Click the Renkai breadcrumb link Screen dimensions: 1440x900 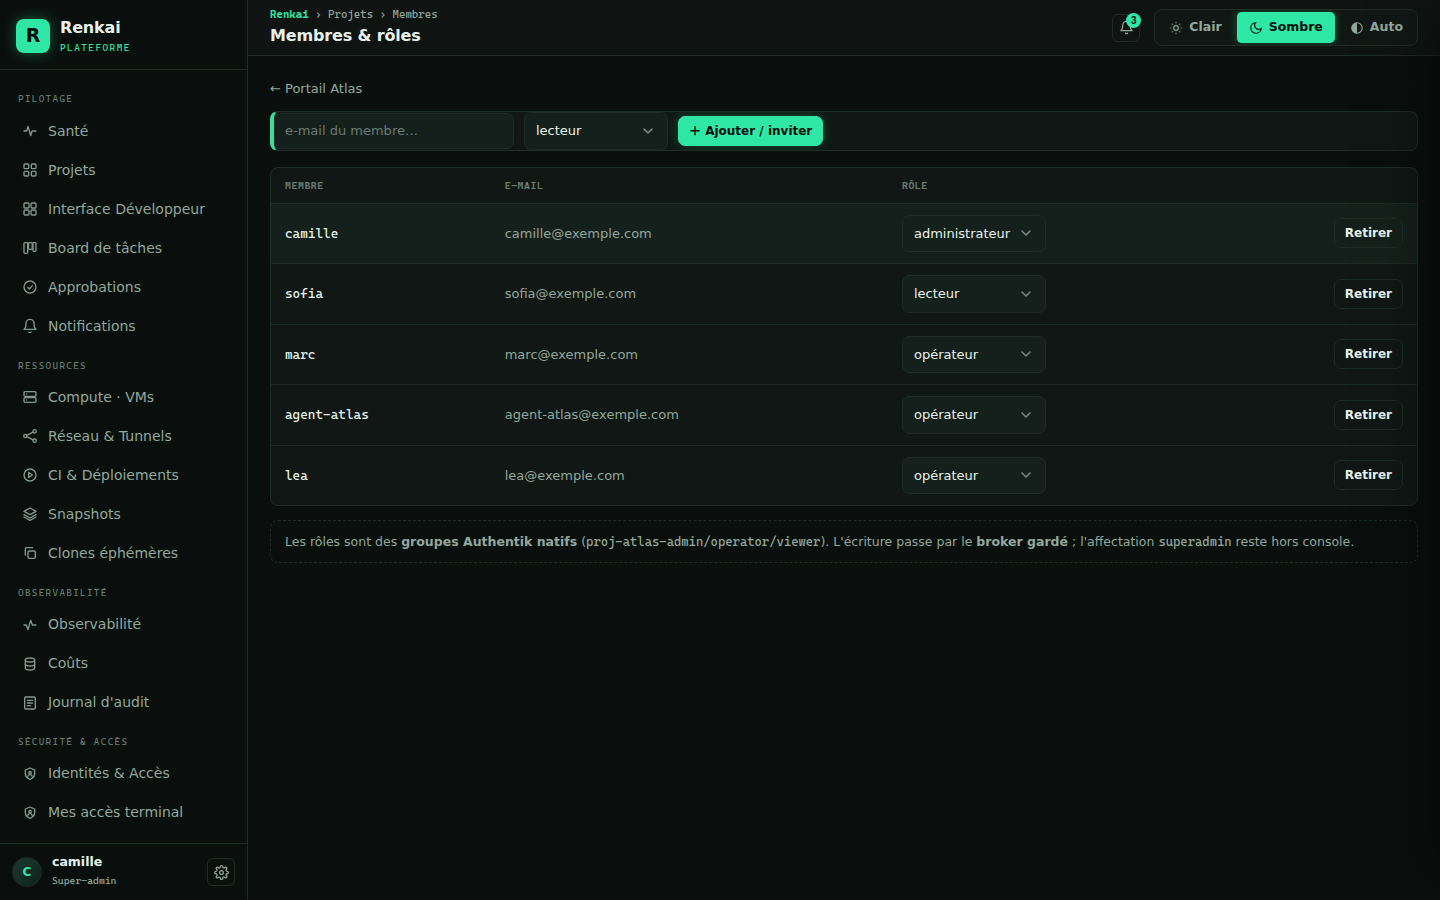[289, 14]
